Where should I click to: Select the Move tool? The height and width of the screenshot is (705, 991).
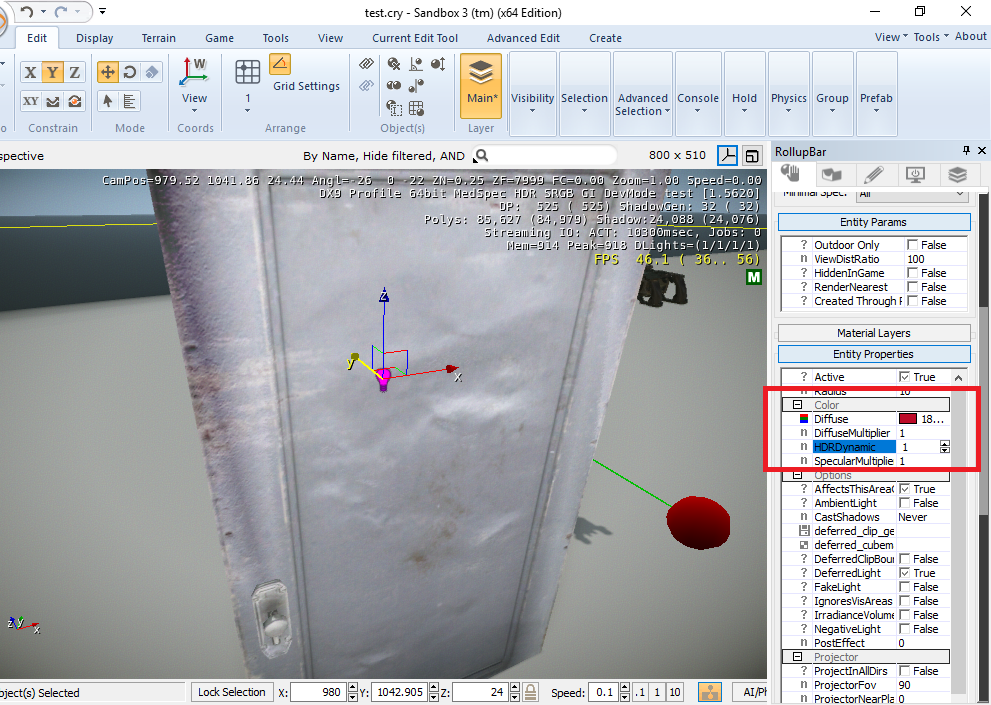(108, 72)
